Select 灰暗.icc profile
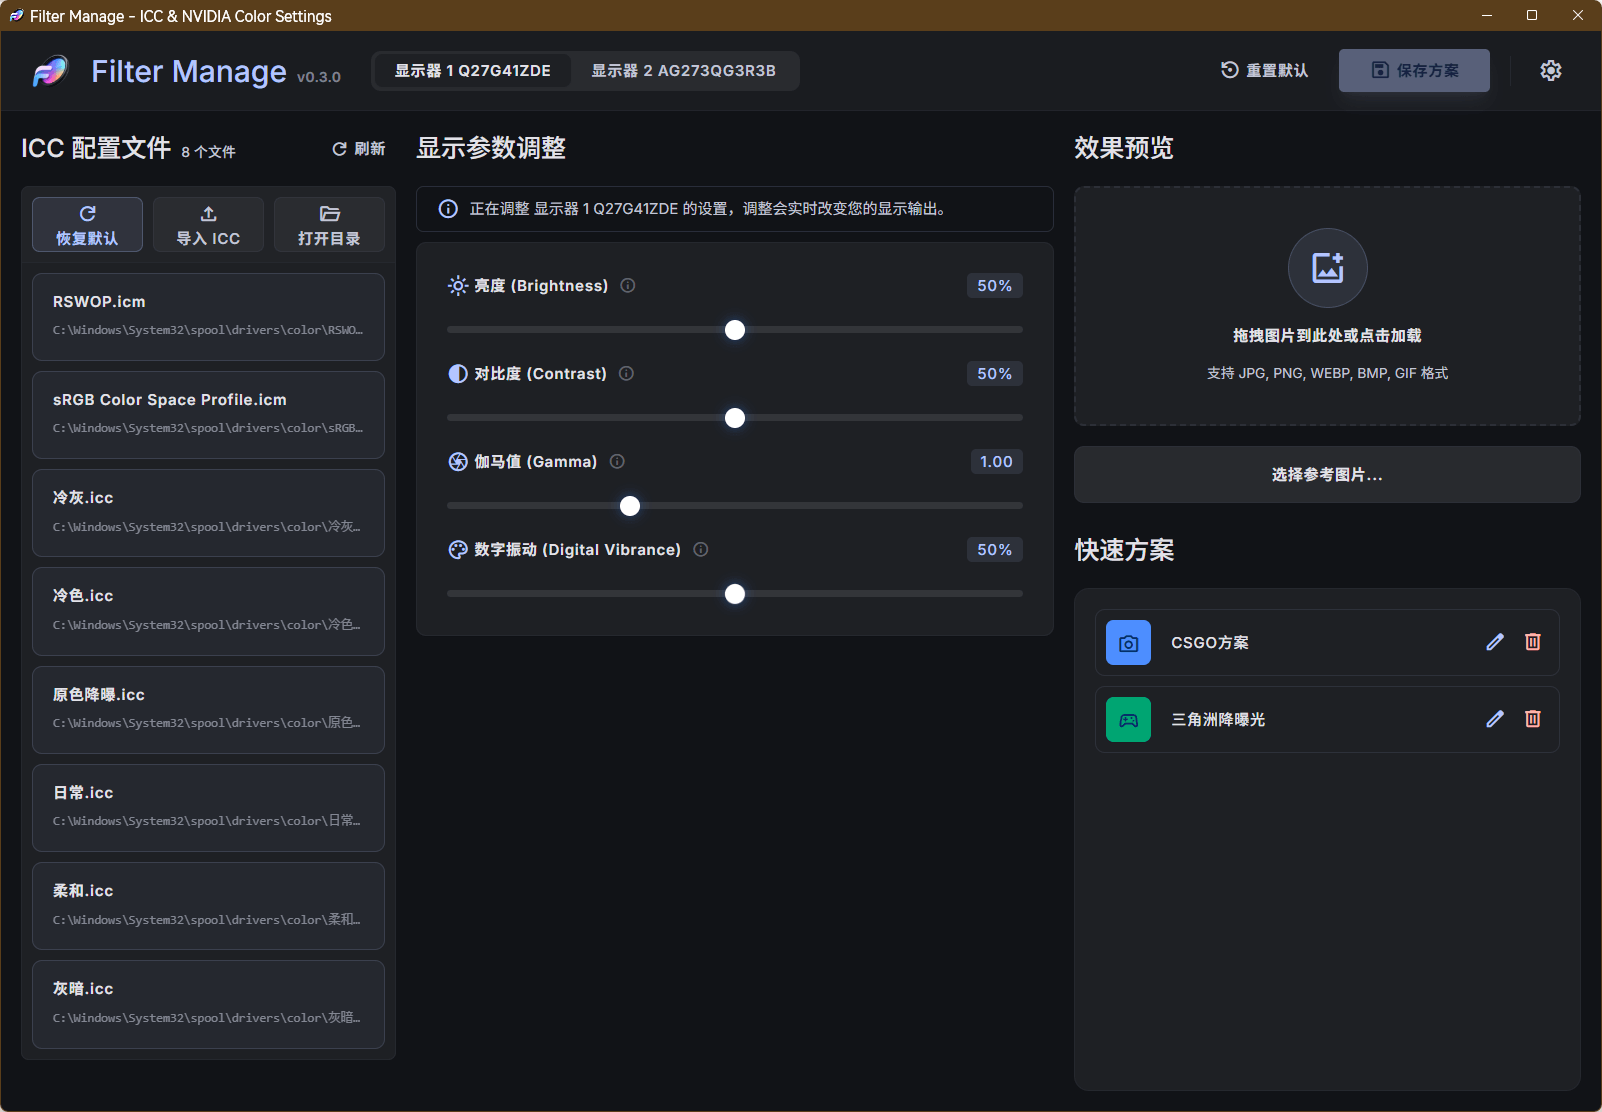The height and width of the screenshot is (1112, 1602). [208, 1004]
